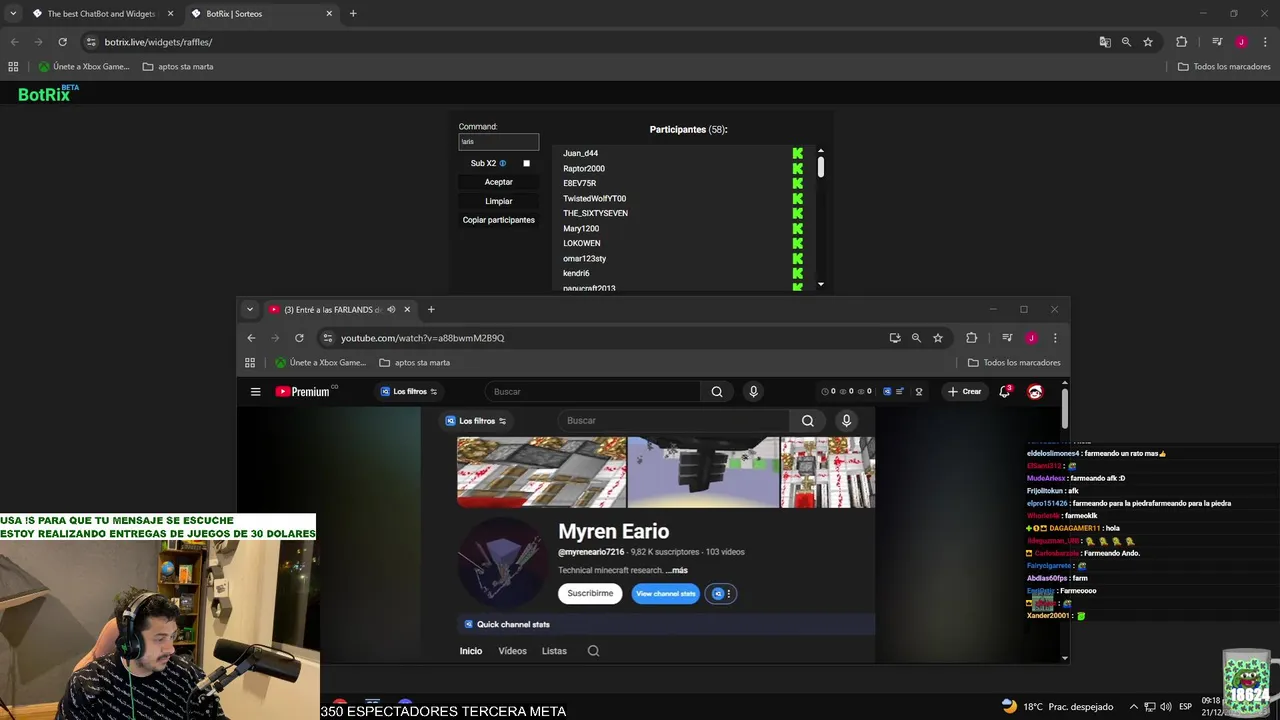Reload the BotRix raffles page
This screenshot has height=720, width=1280.
(x=62, y=42)
